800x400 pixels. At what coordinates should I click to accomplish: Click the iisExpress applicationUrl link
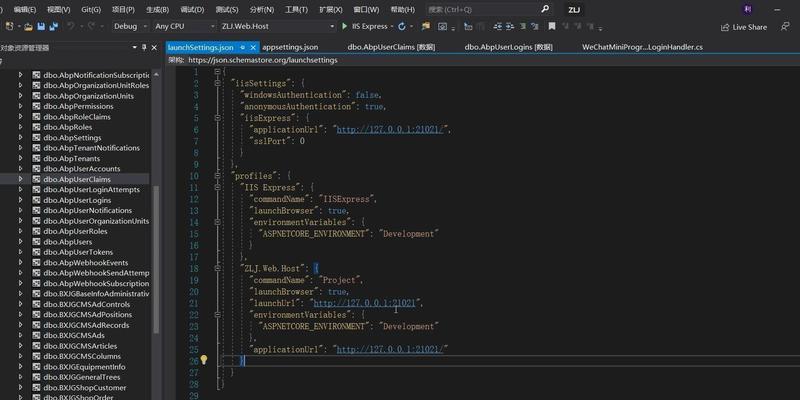(x=391, y=130)
